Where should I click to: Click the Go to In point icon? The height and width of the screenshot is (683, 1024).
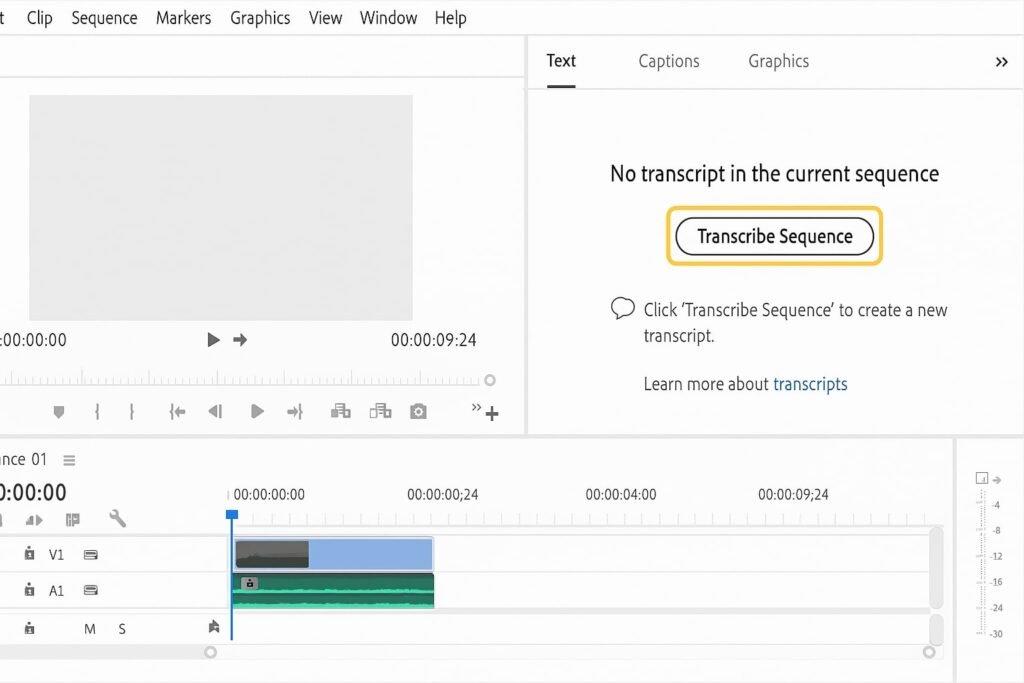177,412
